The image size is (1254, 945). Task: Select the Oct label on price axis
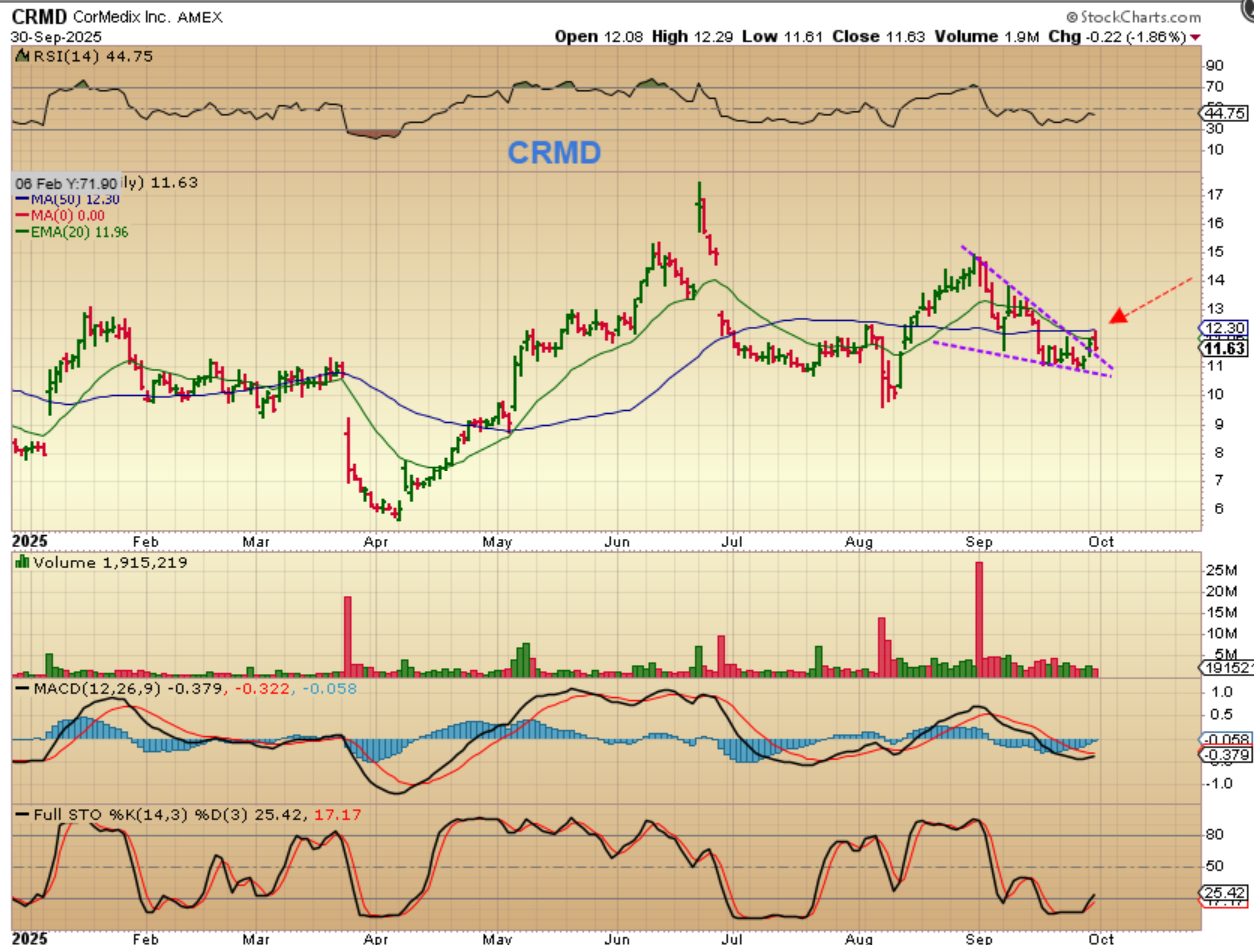pos(1100,540)
